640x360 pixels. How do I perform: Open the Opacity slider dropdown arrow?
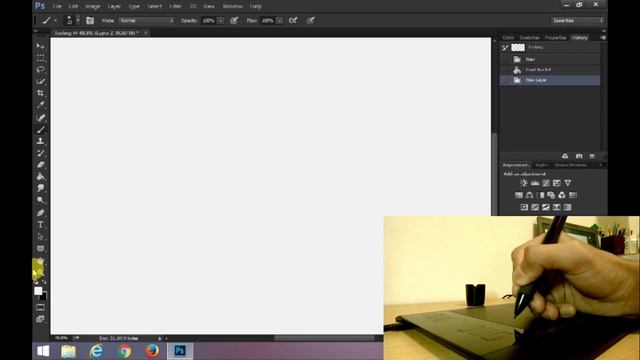[x=221, y=20]
